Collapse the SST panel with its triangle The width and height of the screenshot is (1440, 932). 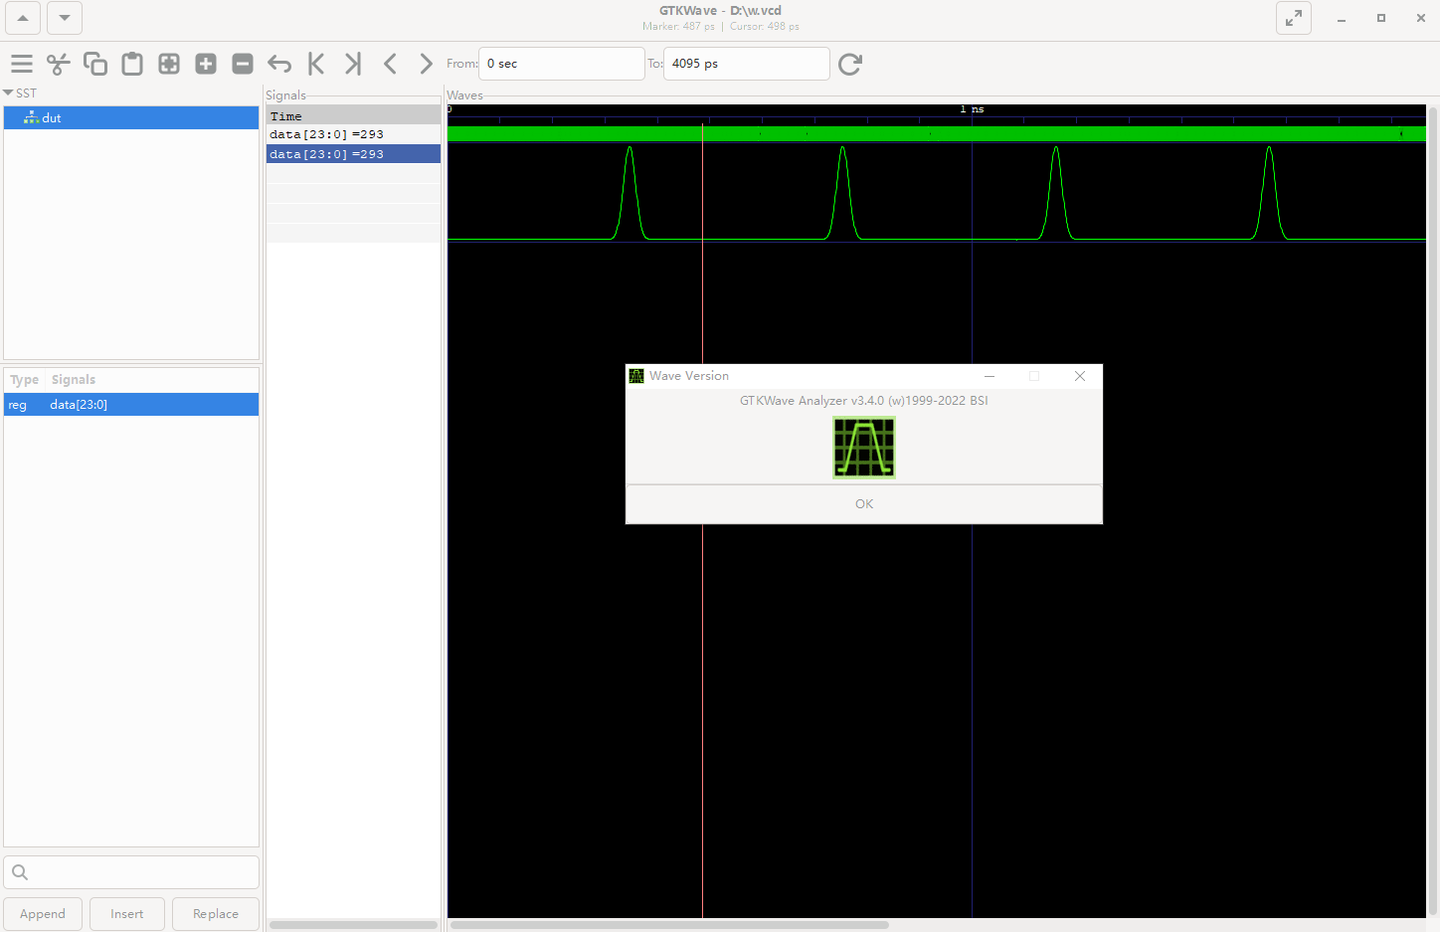[x=9, y=92]
